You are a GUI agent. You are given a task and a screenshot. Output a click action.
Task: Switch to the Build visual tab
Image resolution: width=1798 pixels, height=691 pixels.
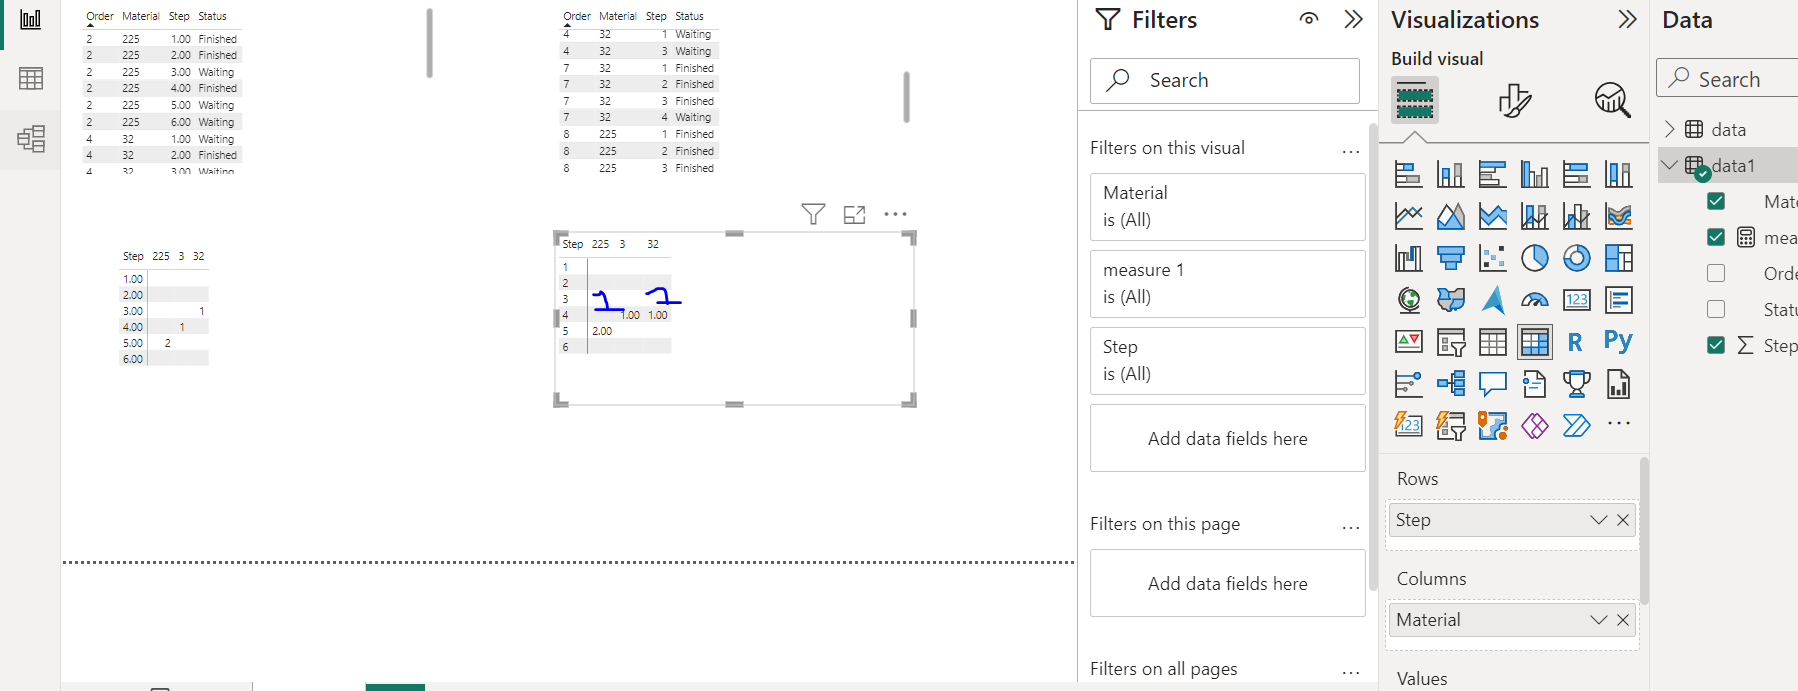1414,100
